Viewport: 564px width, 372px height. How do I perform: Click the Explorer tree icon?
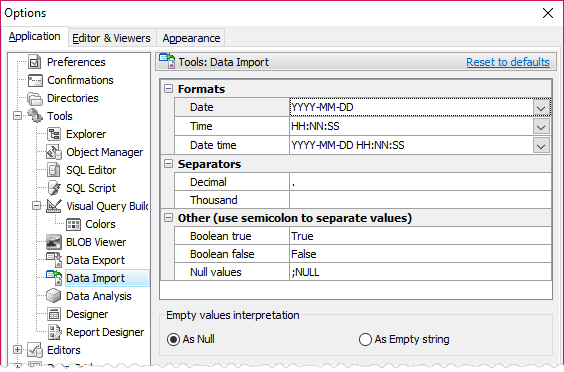click(x=54, y=134)
